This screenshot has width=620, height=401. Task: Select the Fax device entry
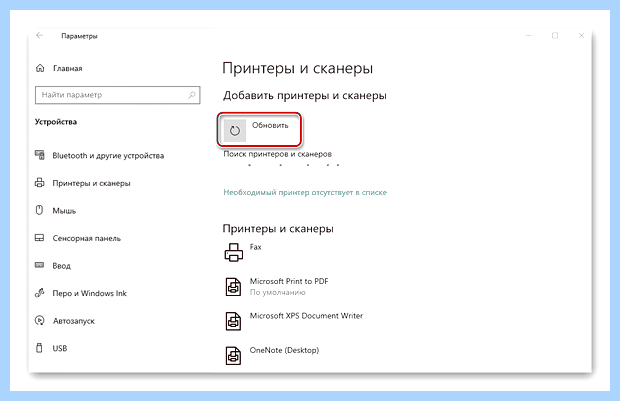tap(255, 247)
